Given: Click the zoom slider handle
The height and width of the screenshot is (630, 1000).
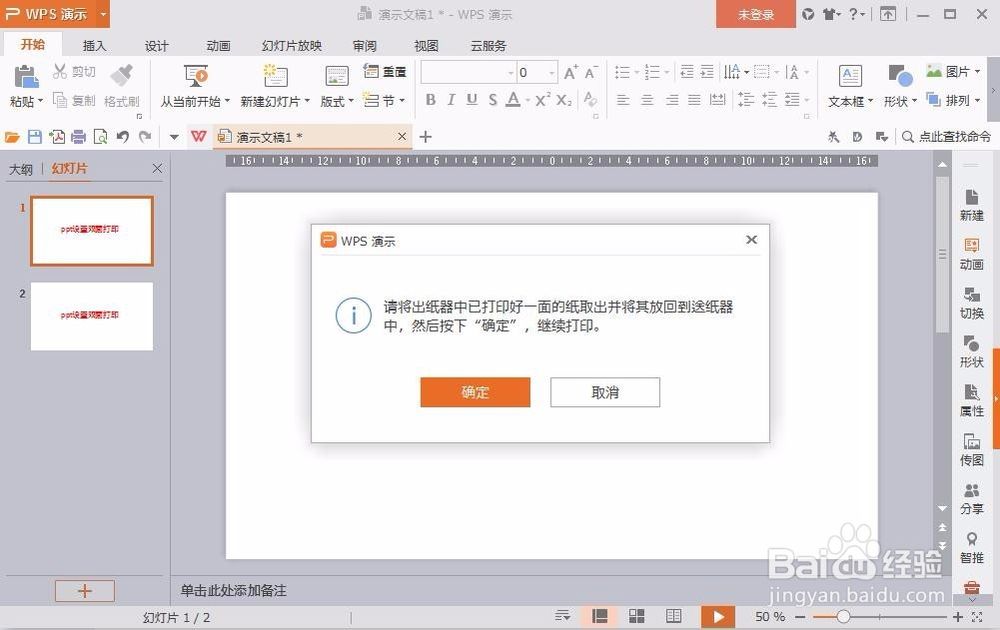Looking at the screenshot, I should pyautogui.click(x=843, y=617).
